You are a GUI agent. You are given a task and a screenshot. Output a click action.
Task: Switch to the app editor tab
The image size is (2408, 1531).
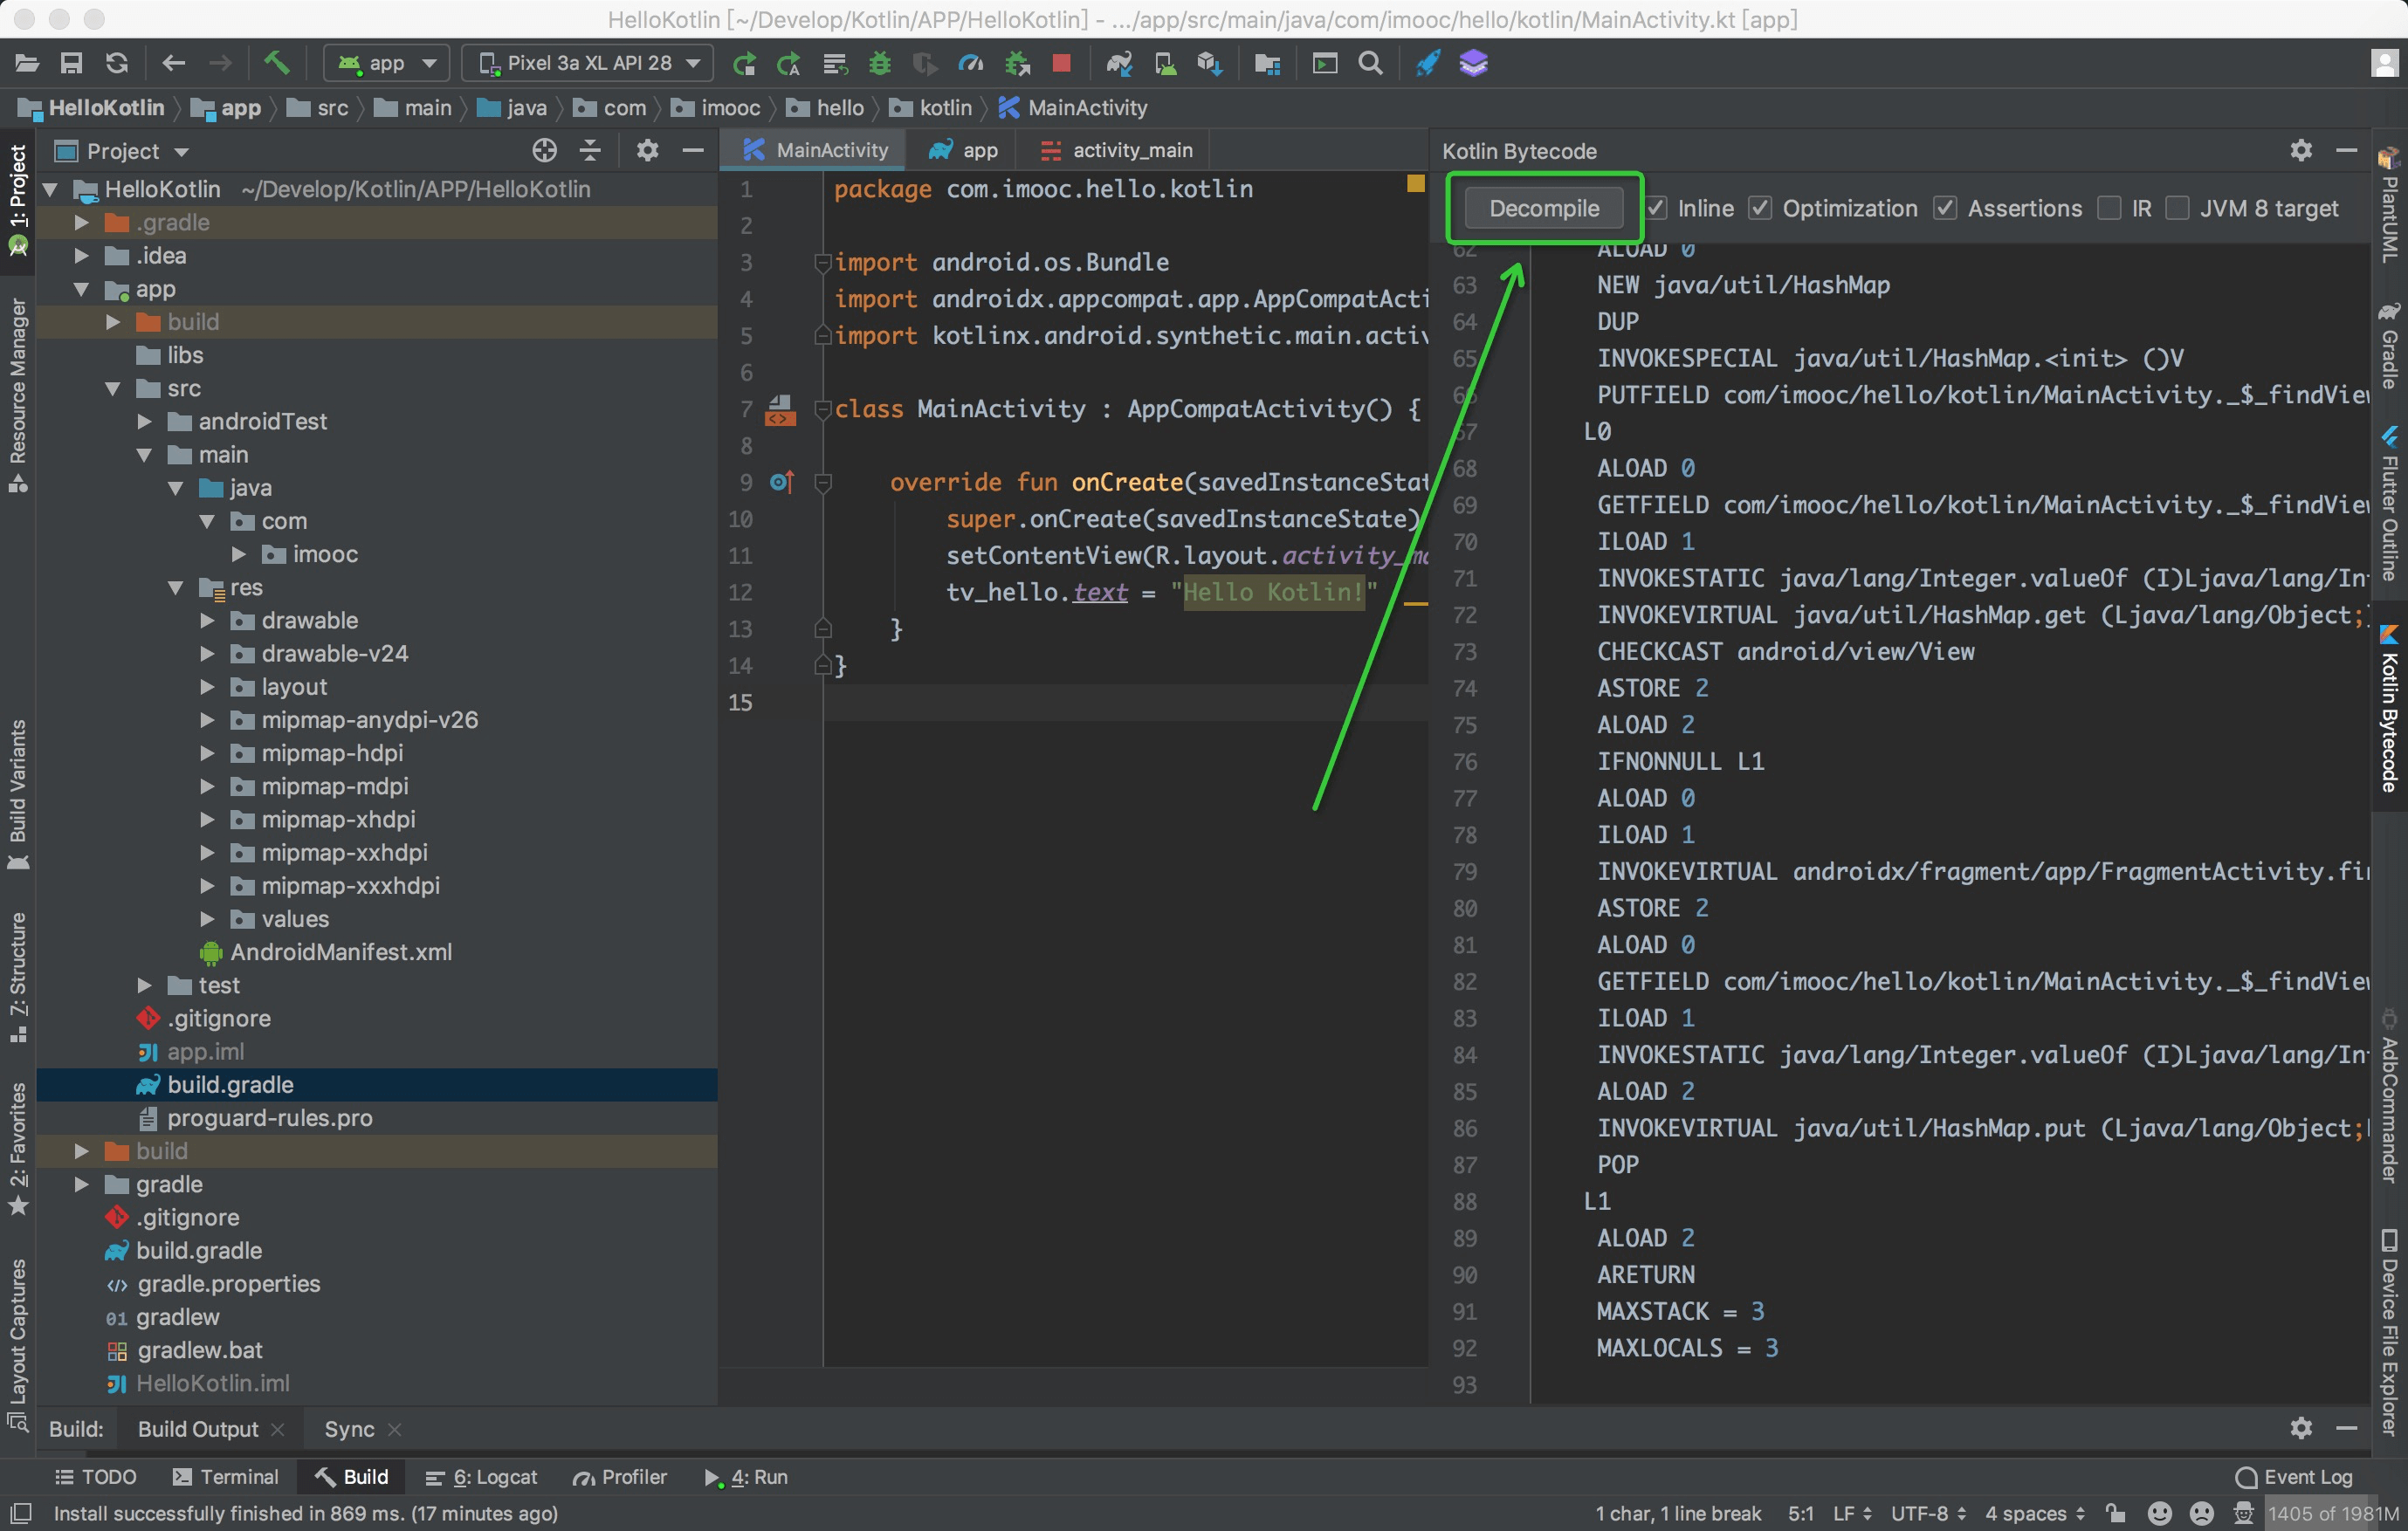pos(963,150)
